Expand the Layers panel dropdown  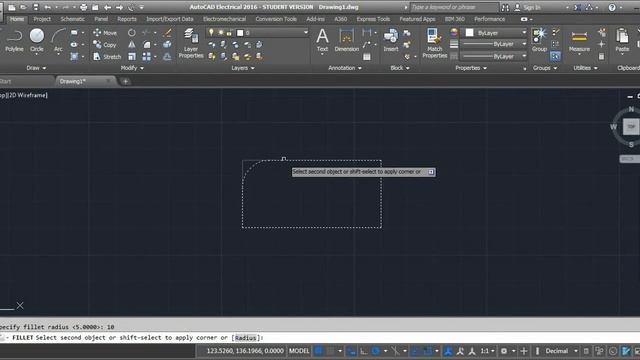[243, 68]
